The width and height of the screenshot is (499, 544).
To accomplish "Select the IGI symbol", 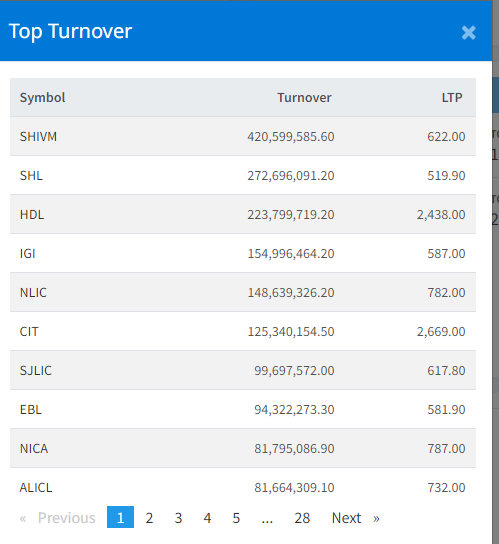I will click(x=27, y=254).
